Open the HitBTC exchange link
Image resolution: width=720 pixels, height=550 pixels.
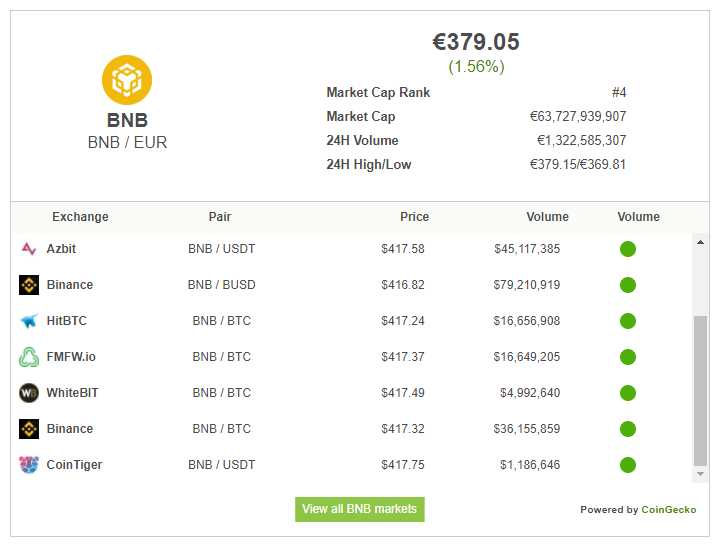[x=67, y=320]
